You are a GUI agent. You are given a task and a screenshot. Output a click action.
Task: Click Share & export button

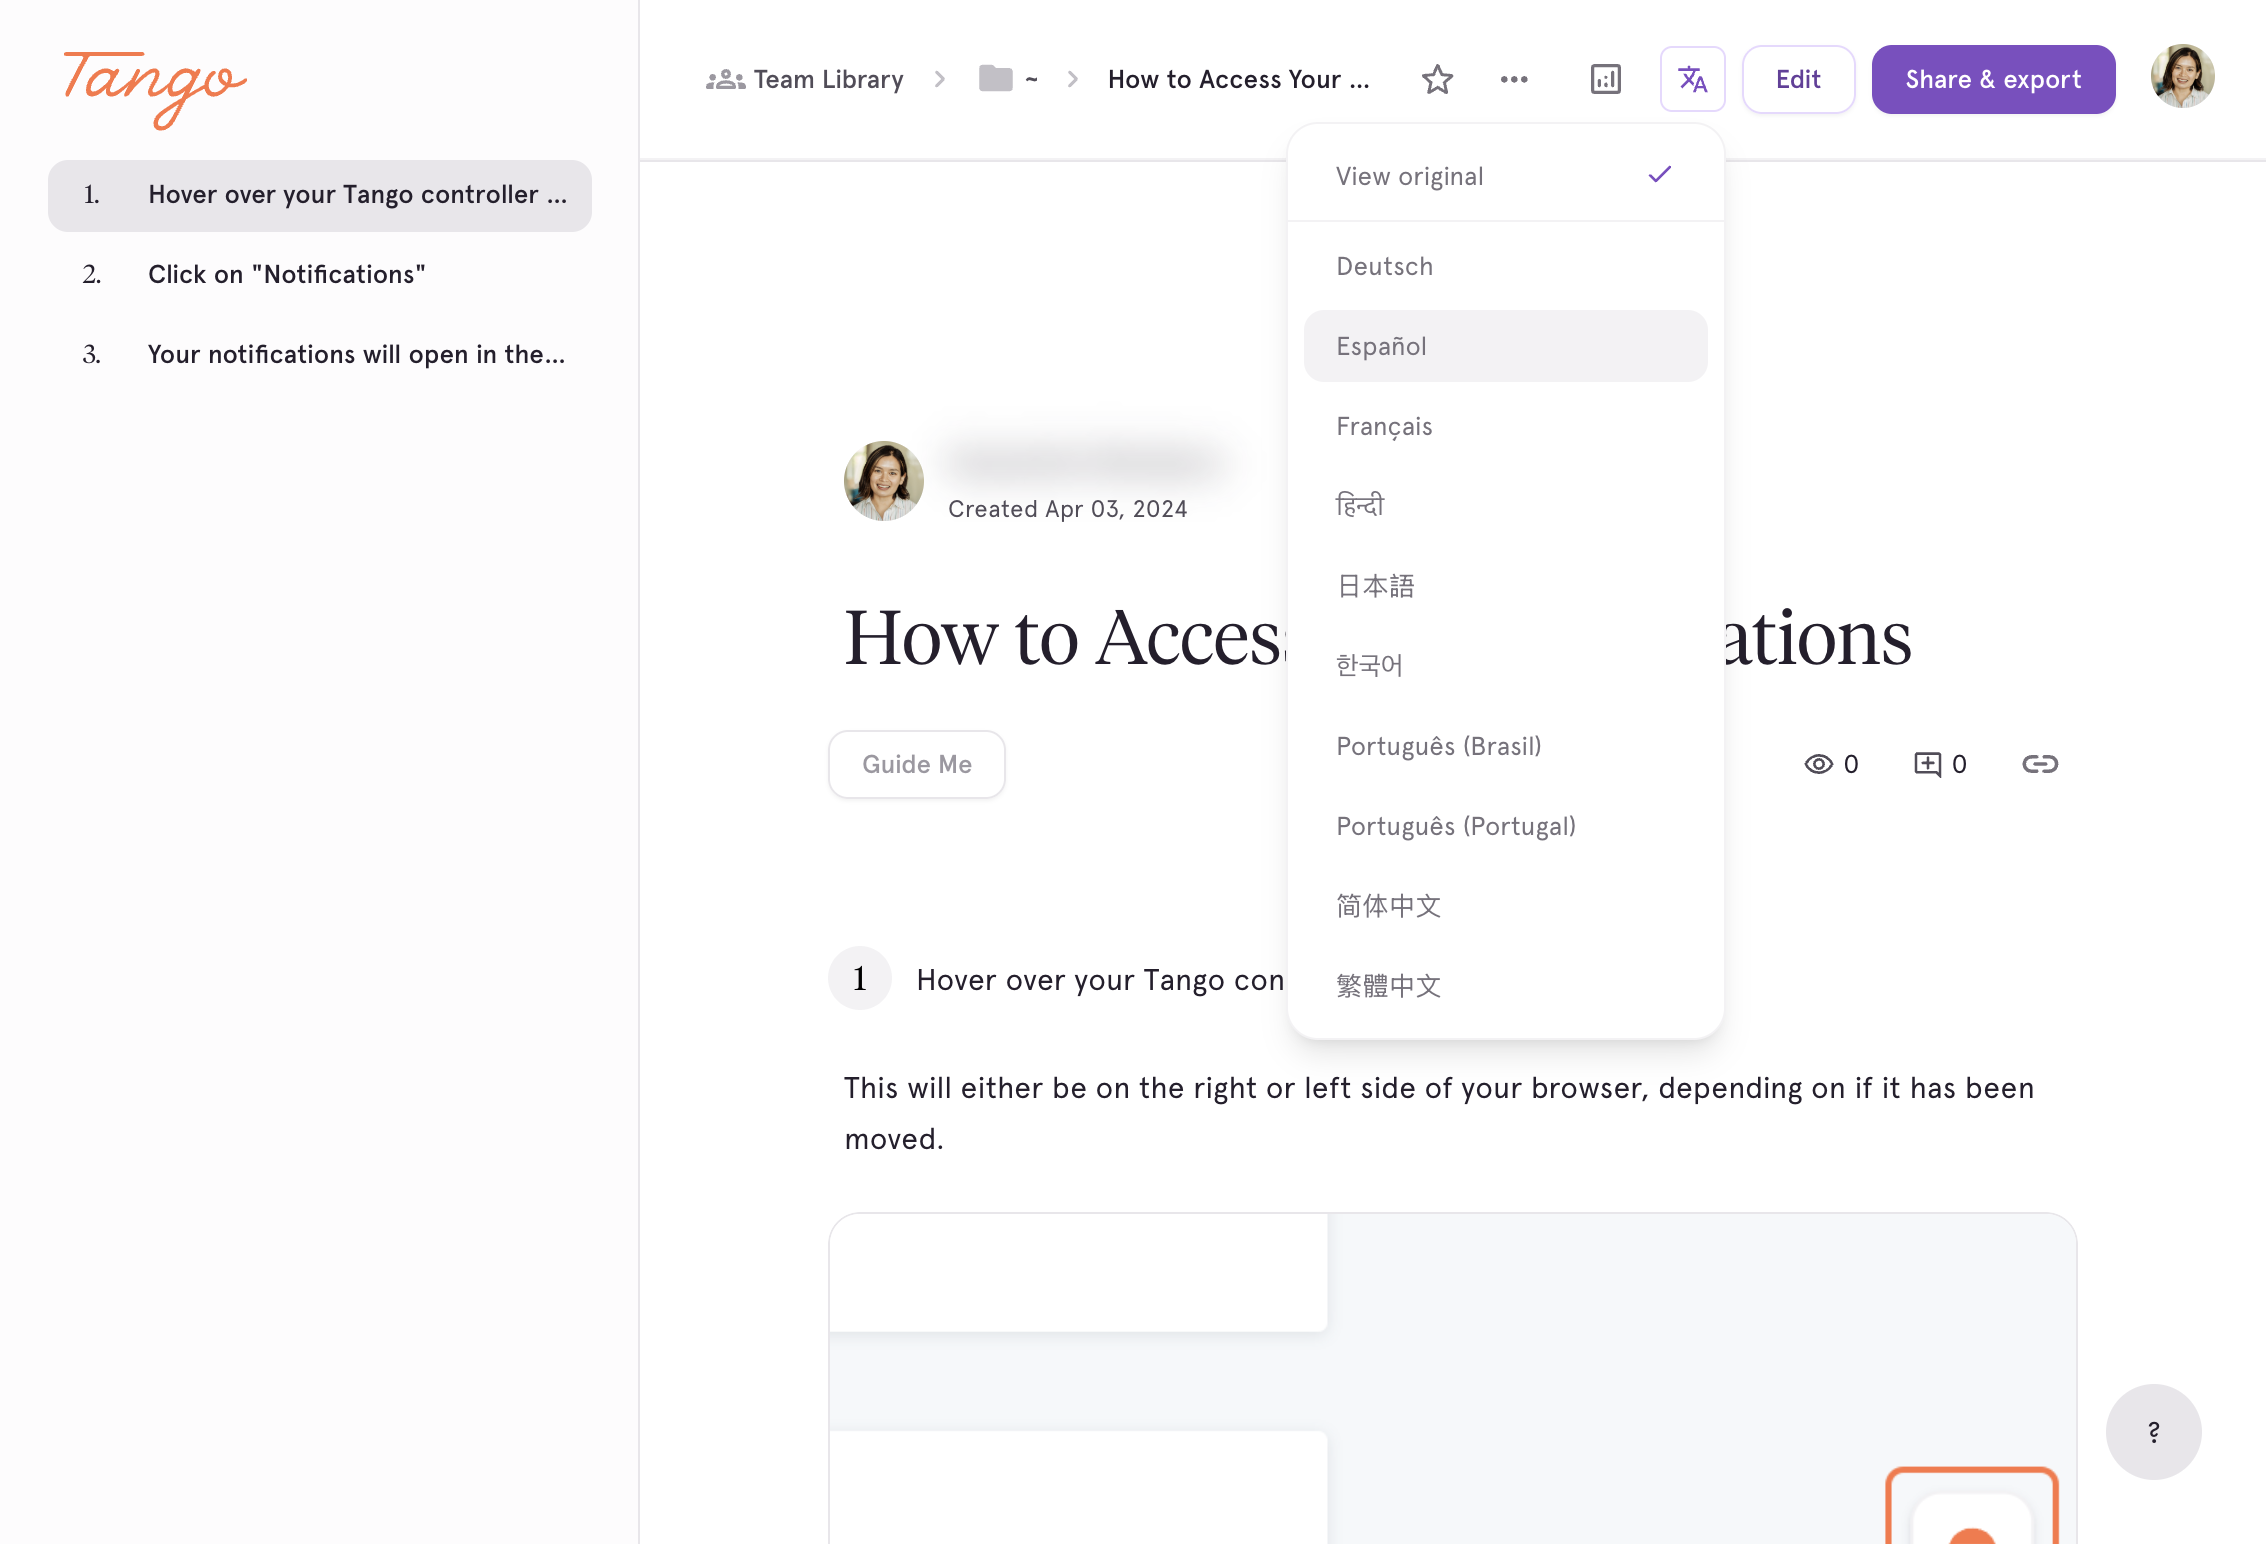[x=1993, y=79]
